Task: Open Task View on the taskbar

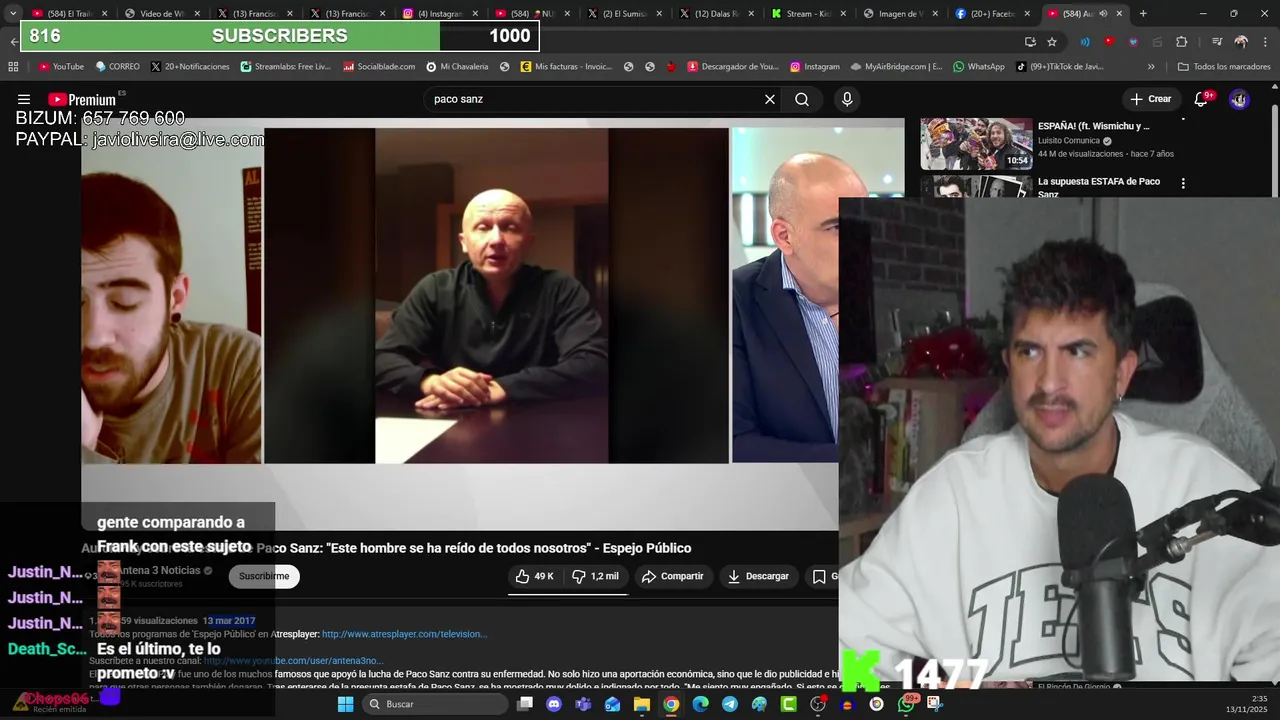Action: [x=525, y=704]
